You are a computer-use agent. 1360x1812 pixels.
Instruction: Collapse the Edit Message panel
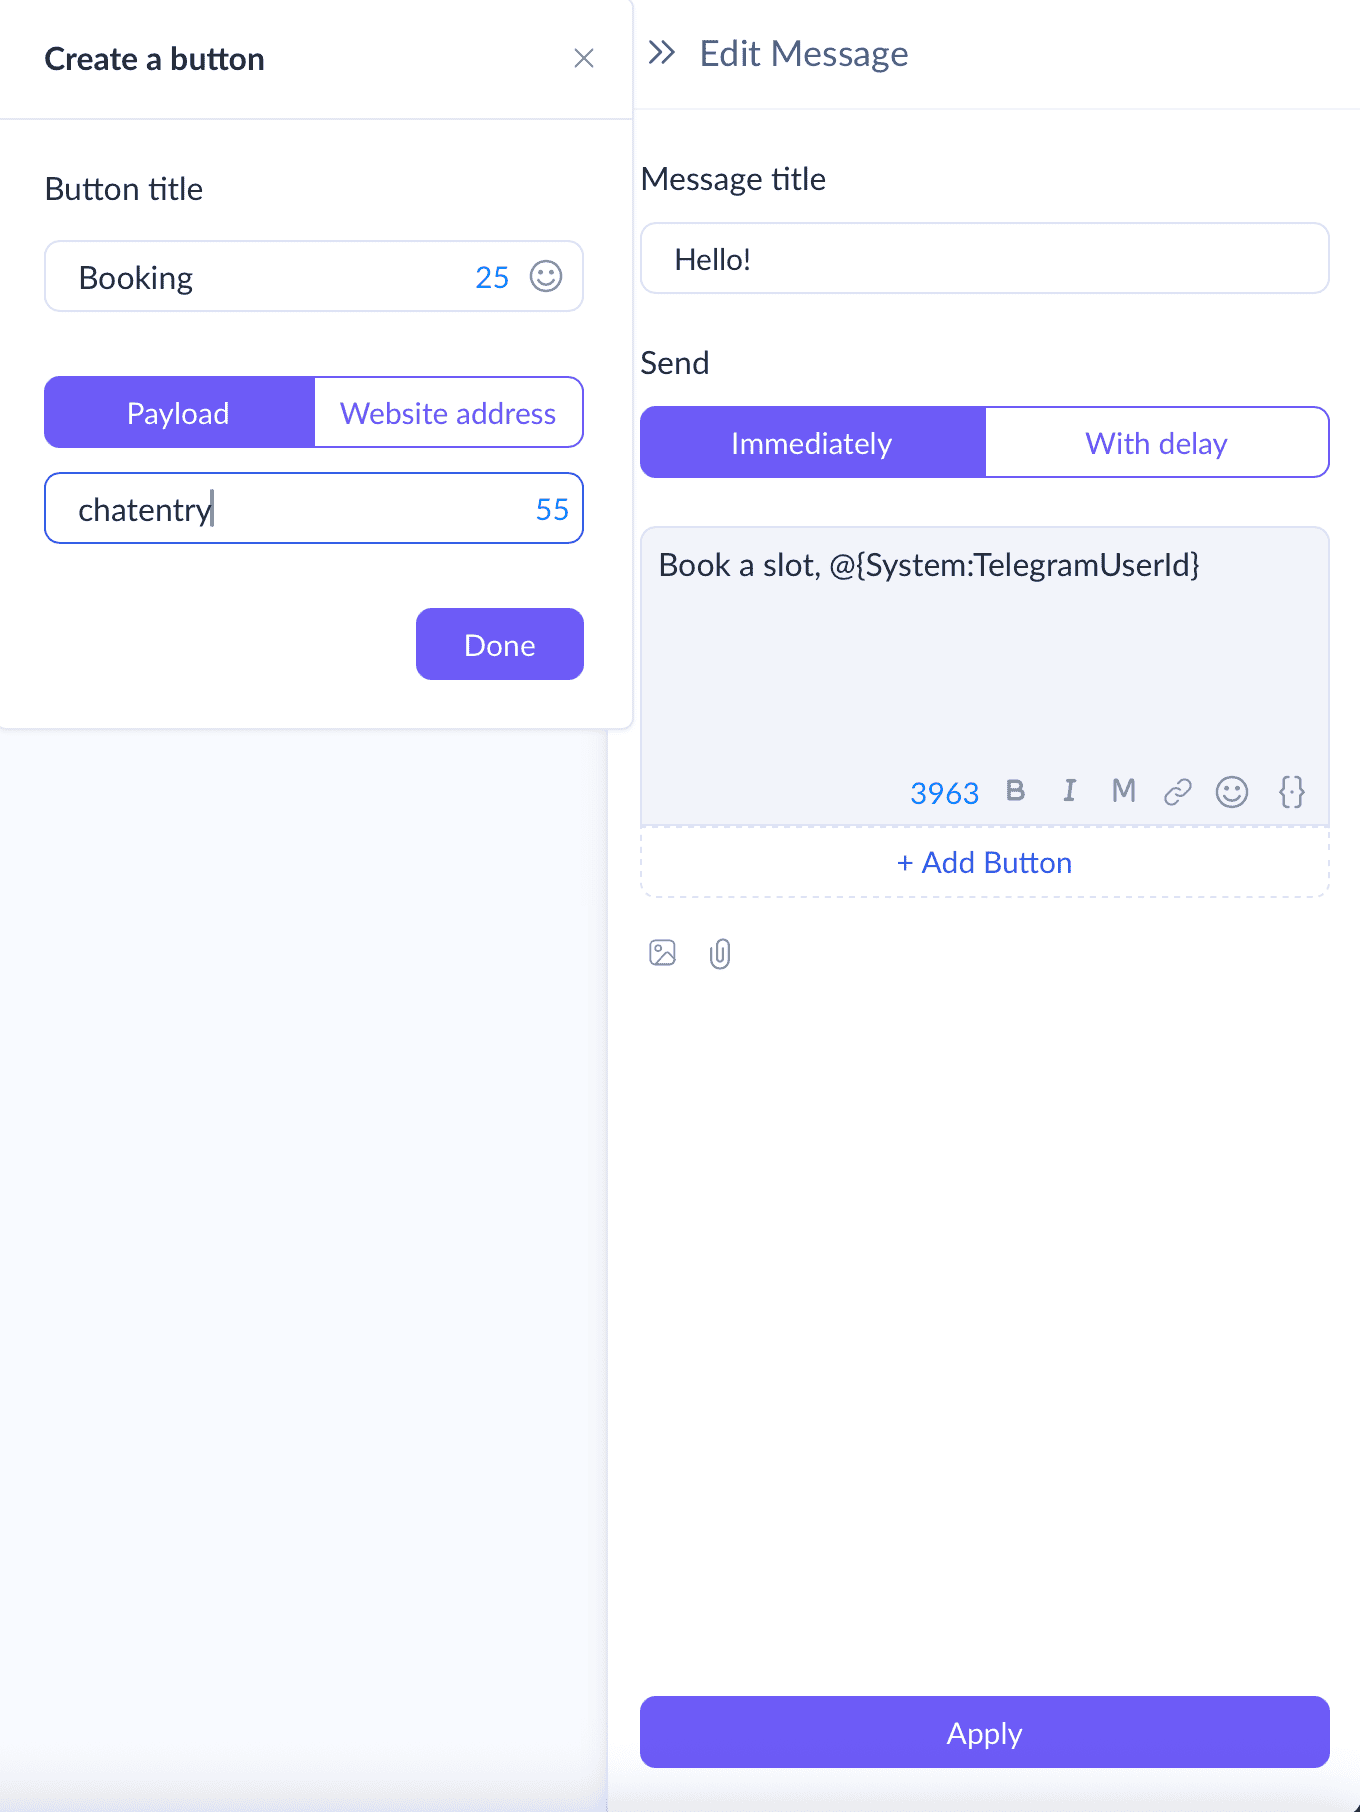[662, 52]
